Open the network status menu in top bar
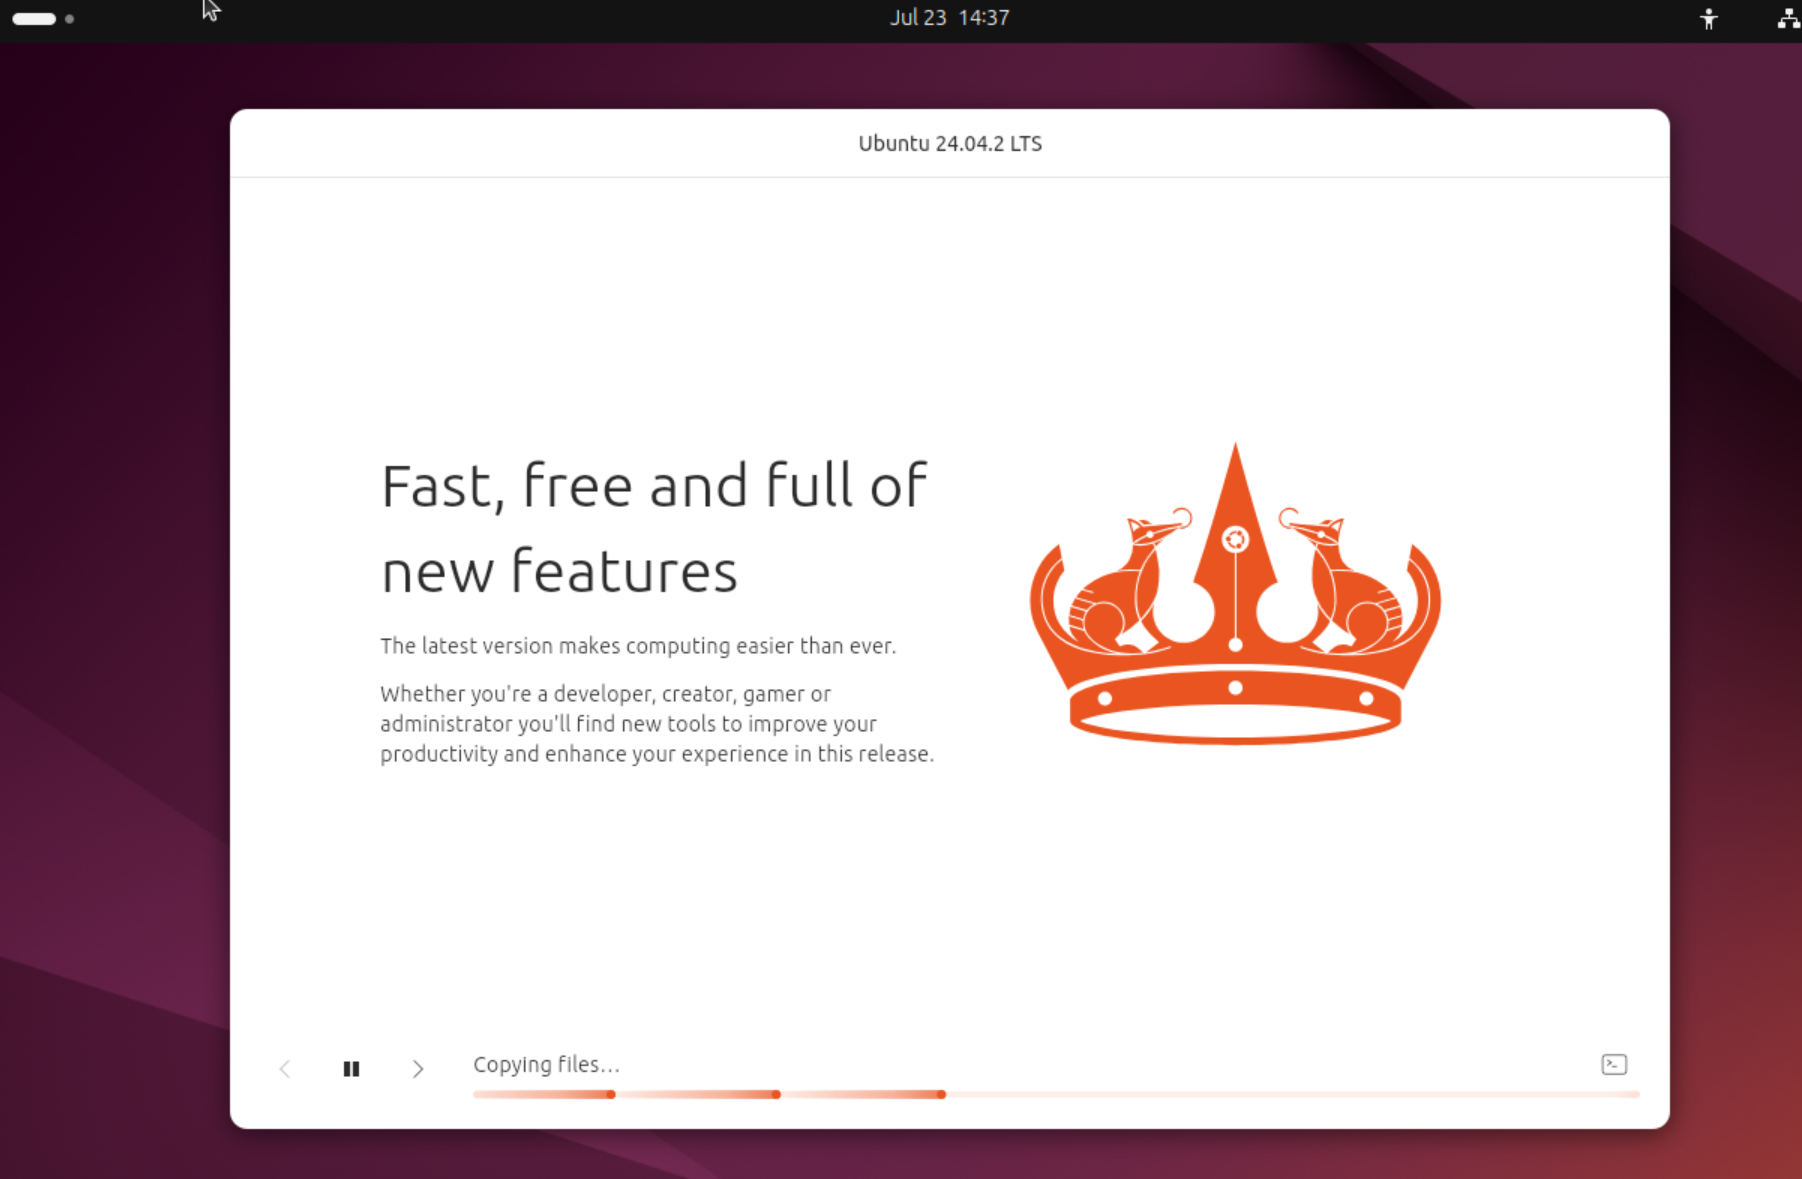1802x1179 pixels. coord(1787,18)
